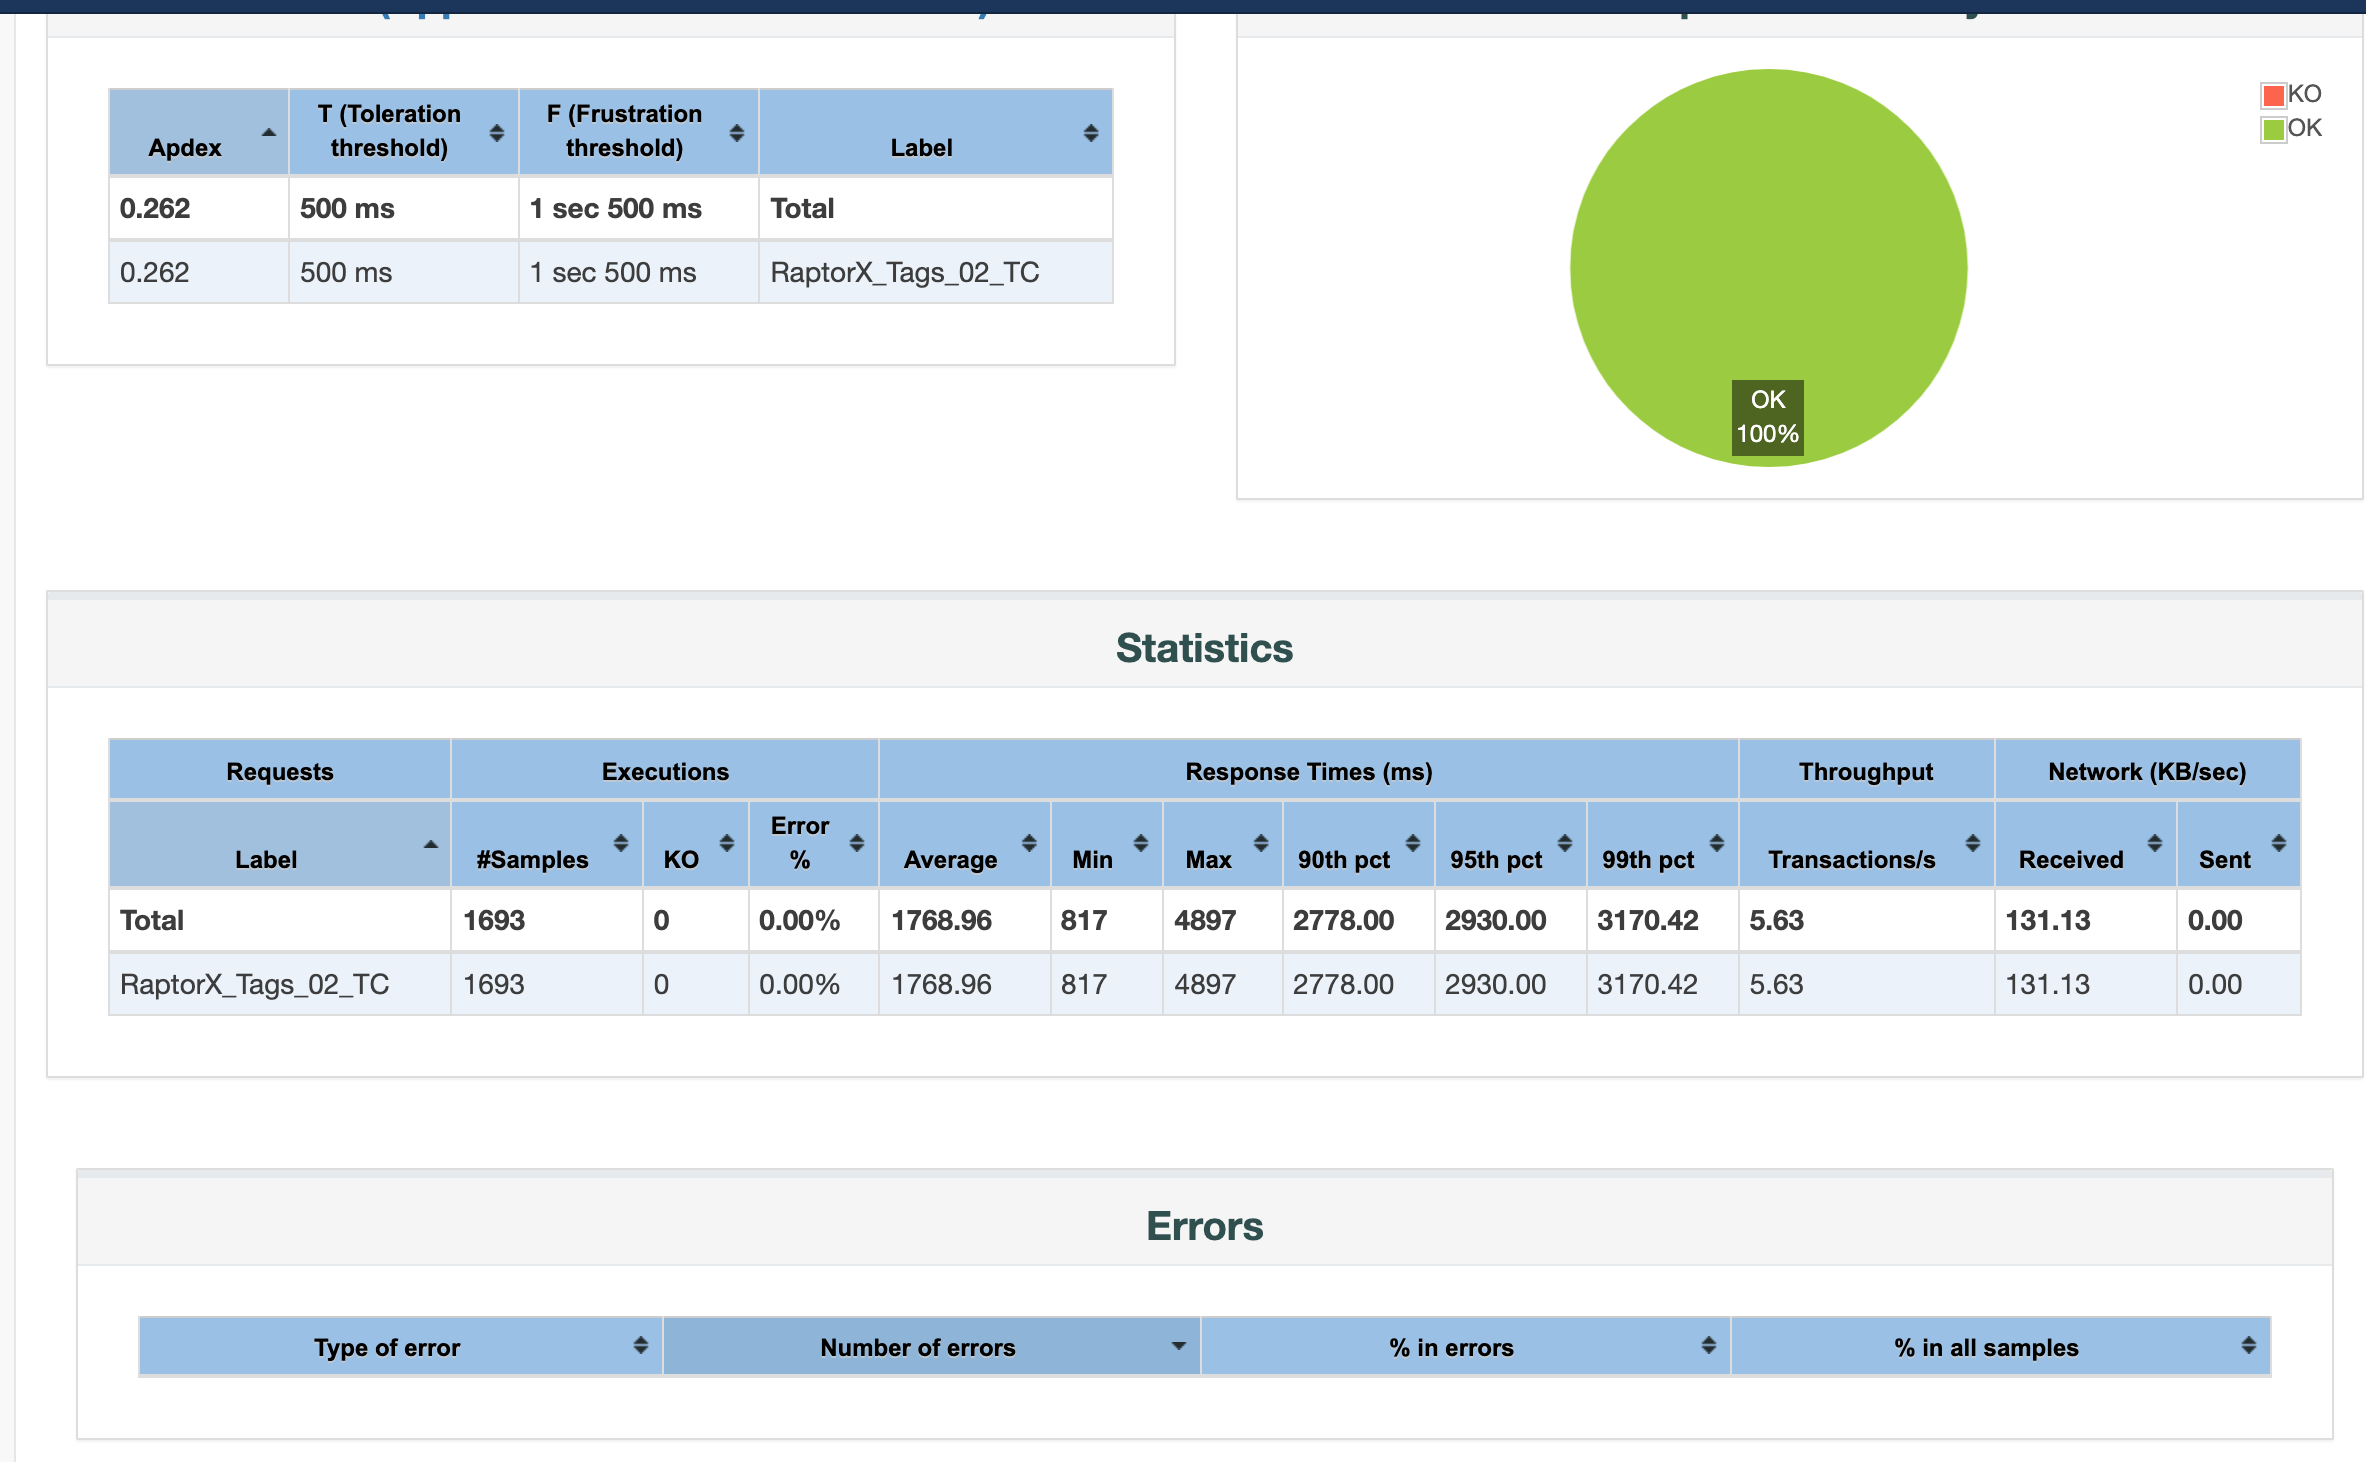Click Frustration threshold sort arrows
Screen dimensions: 2366x1462
point(736,133)
